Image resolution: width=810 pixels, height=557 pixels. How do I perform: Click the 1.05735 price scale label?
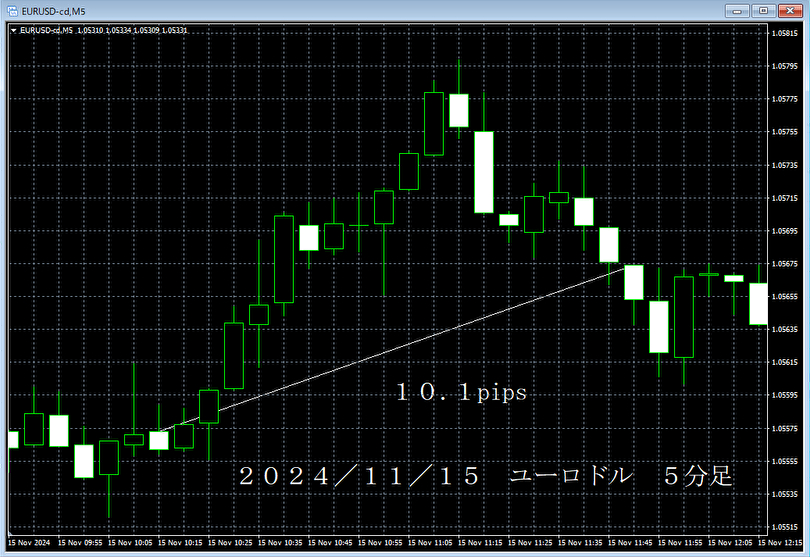(785, 165)
